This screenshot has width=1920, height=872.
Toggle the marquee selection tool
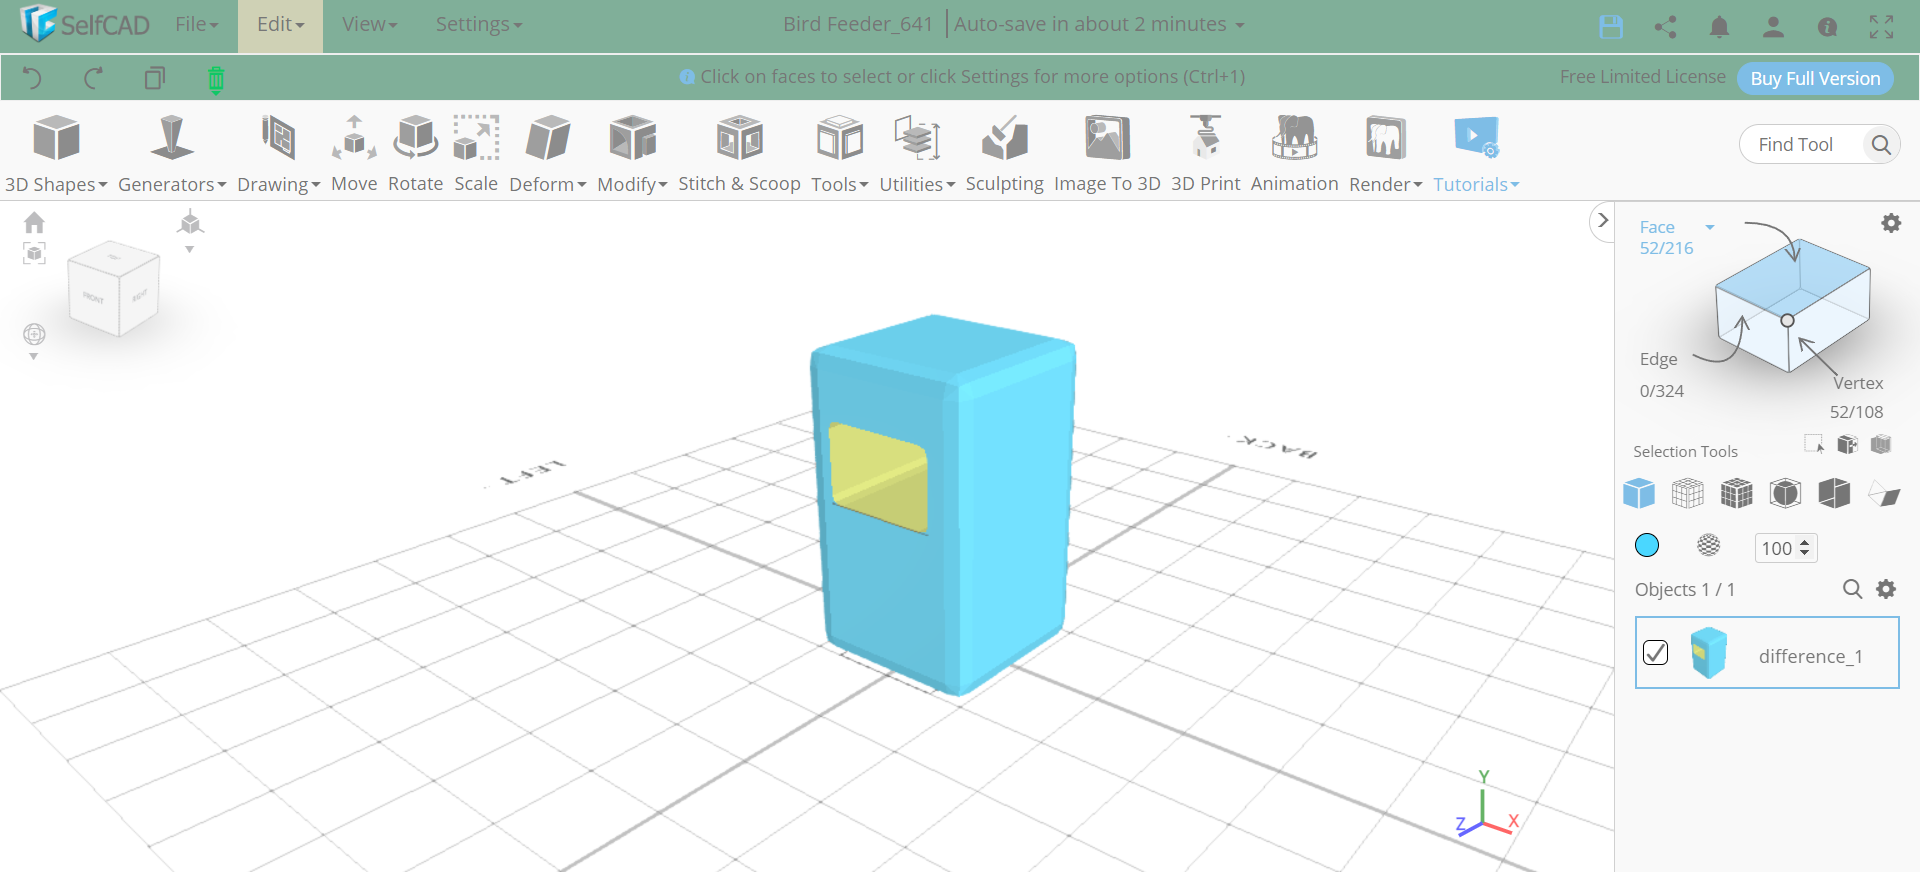[x=1814, y=444]
